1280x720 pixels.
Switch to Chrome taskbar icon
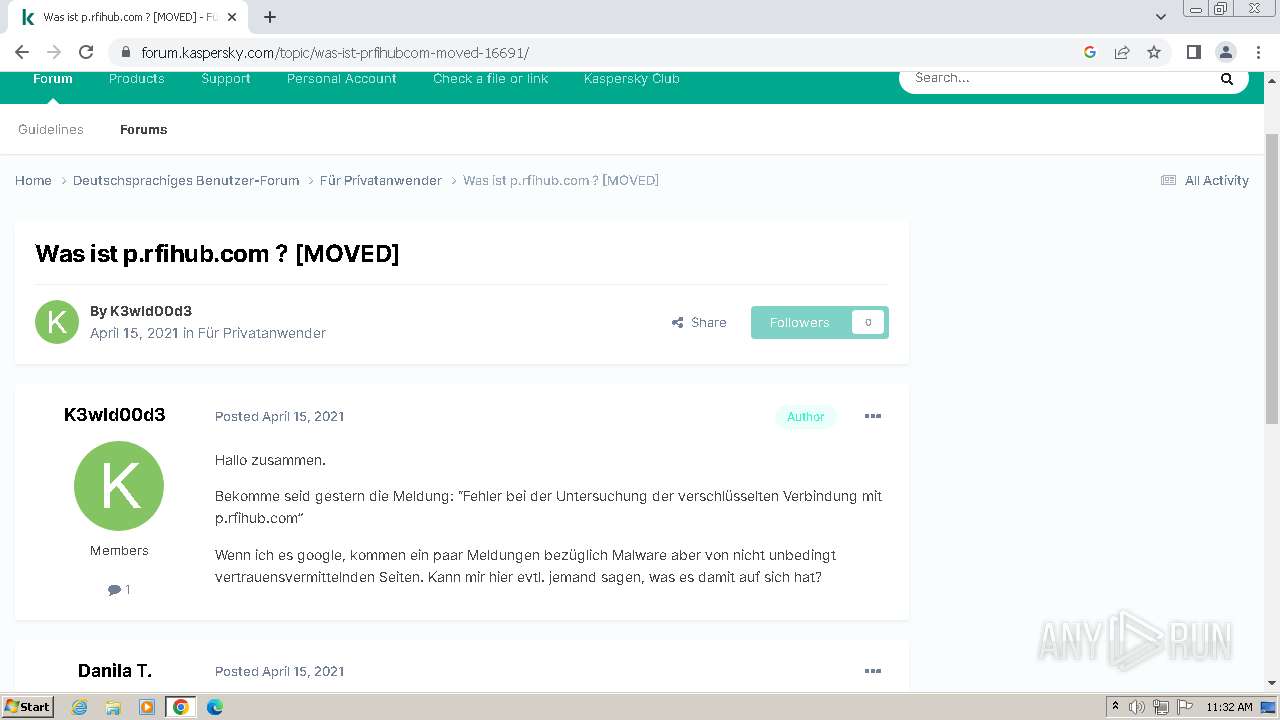coord(181,707)
